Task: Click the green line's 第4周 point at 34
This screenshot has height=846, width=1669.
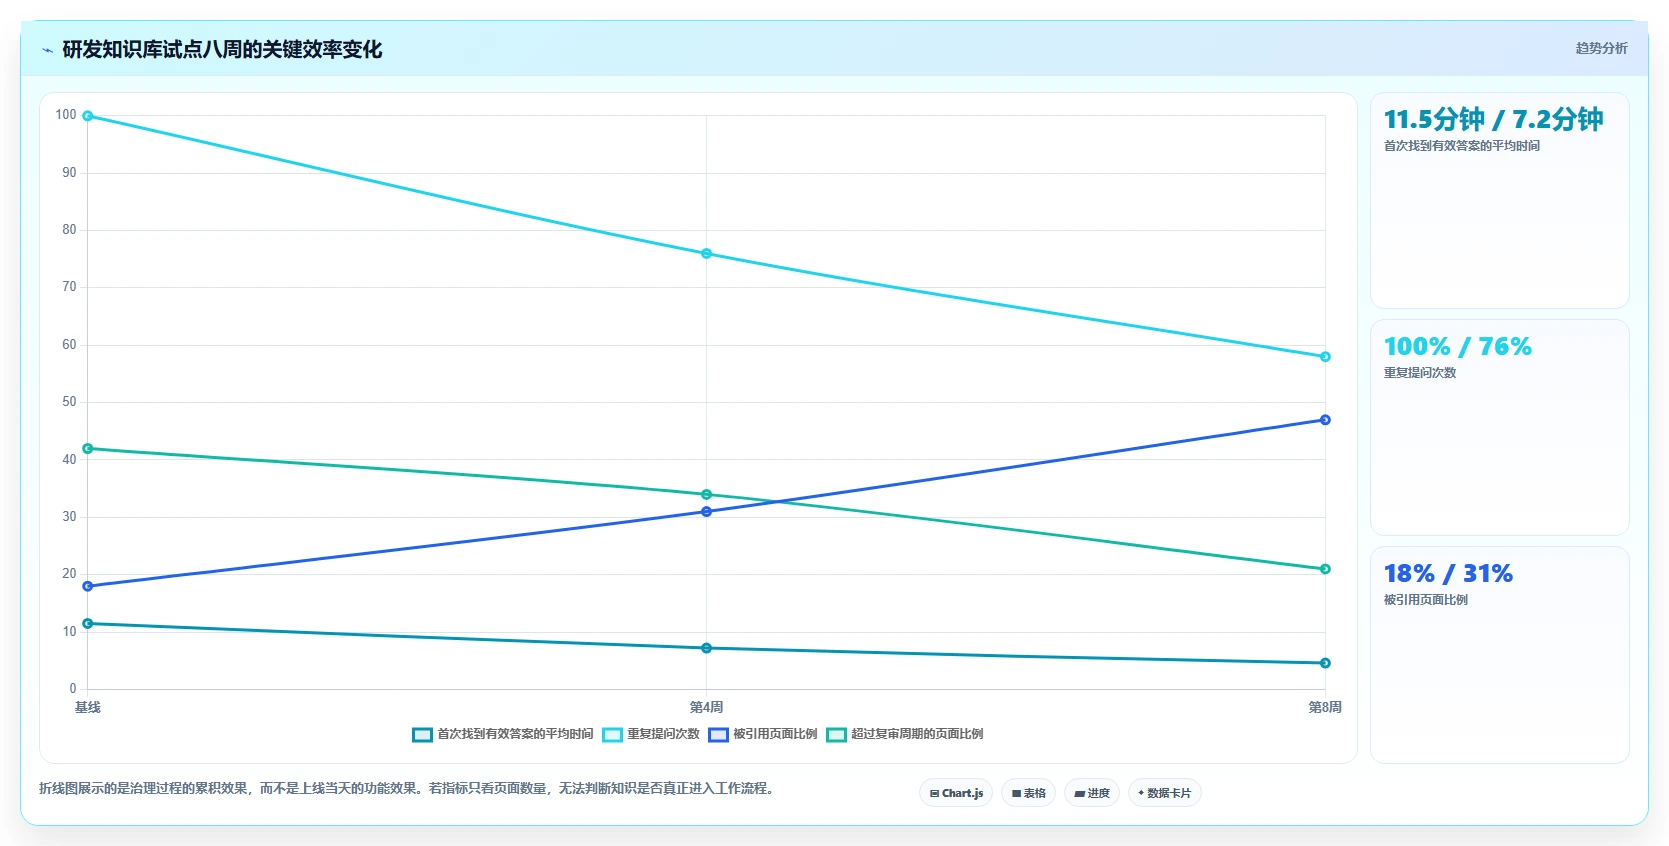Action: [706, 495]
